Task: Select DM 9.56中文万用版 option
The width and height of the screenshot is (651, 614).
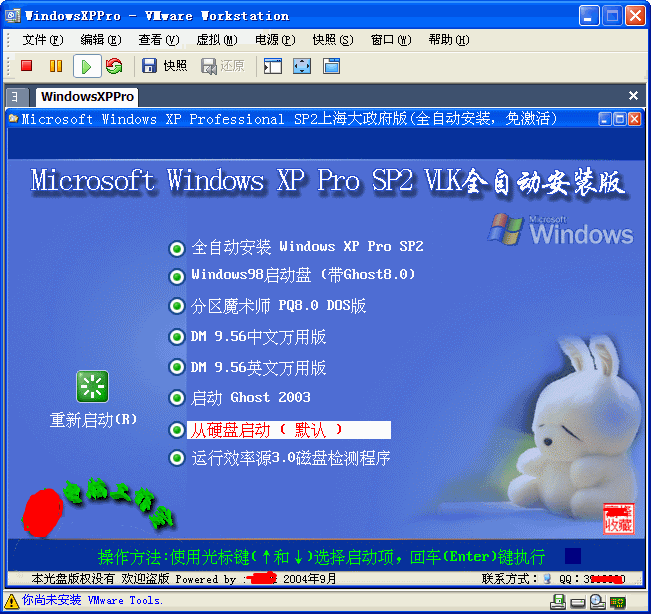Action: coord(247,337)
